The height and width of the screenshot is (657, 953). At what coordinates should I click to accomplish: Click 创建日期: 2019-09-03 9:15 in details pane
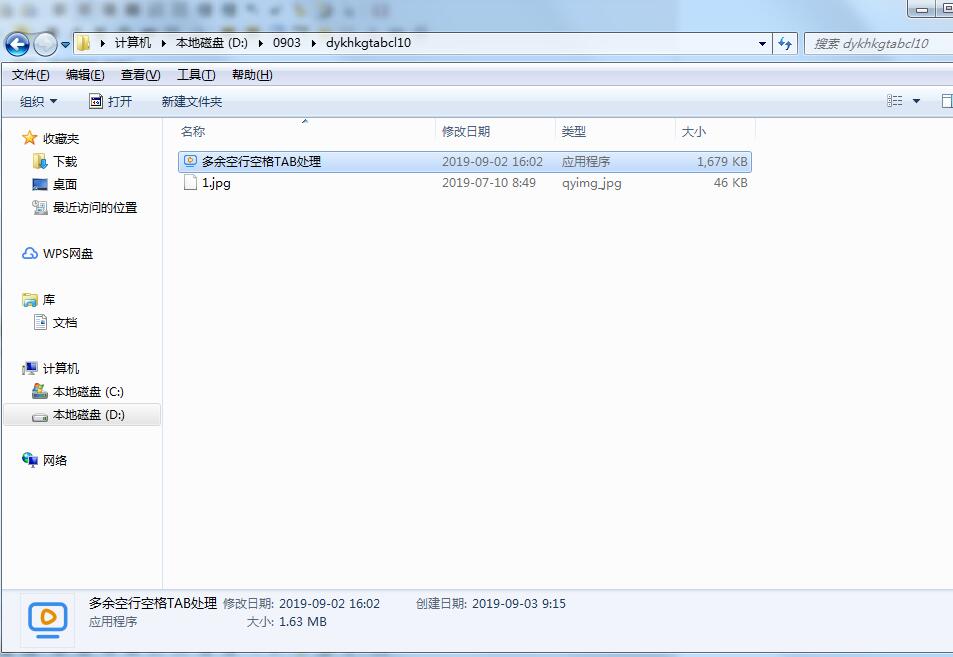[x=491, y=604]
